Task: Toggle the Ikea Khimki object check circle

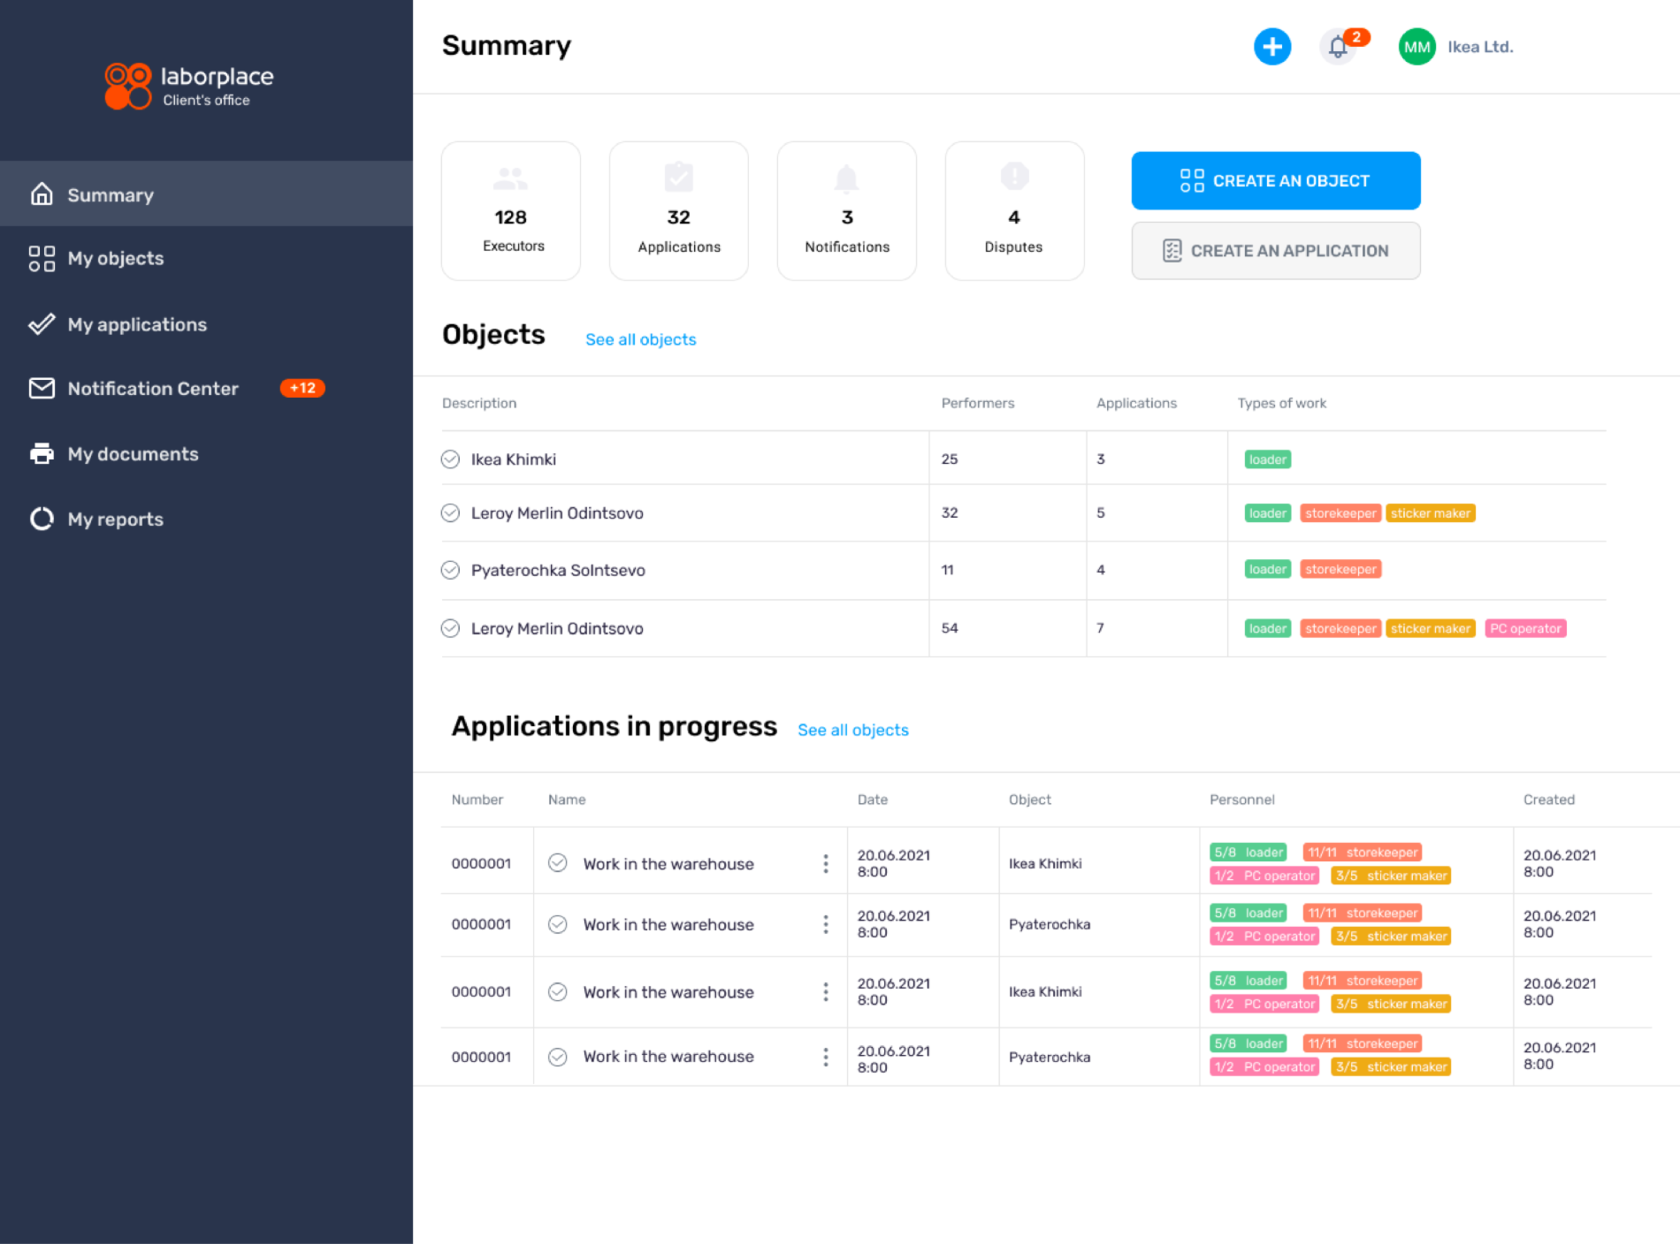Action: tap(451, 459)
